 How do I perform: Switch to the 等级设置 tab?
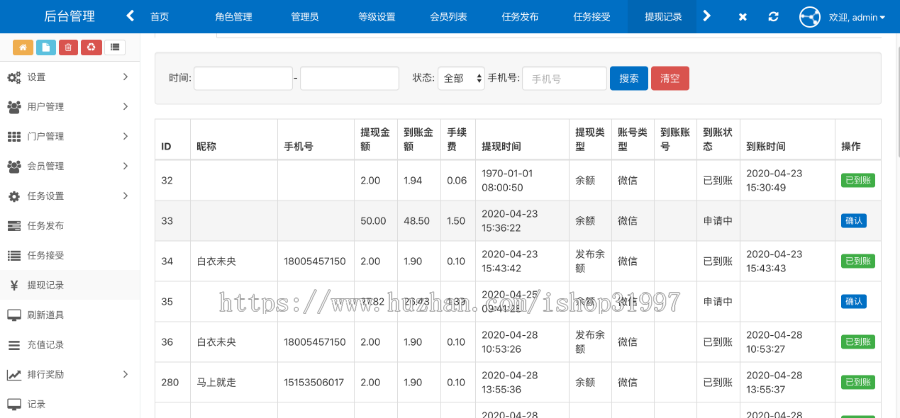377,17
